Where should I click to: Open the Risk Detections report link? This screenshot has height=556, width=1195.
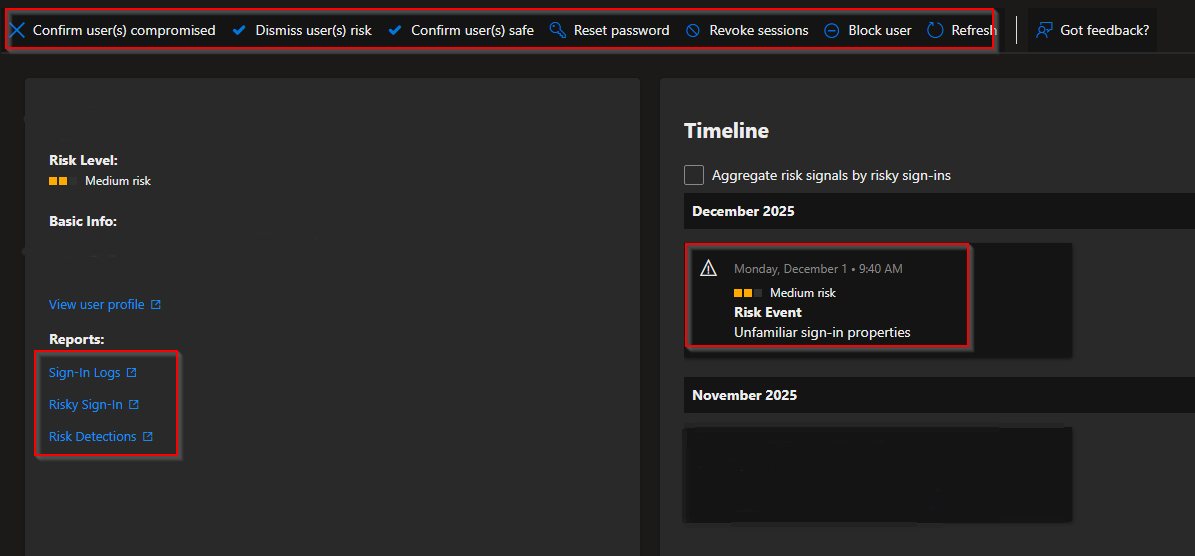tap(93, 437)
